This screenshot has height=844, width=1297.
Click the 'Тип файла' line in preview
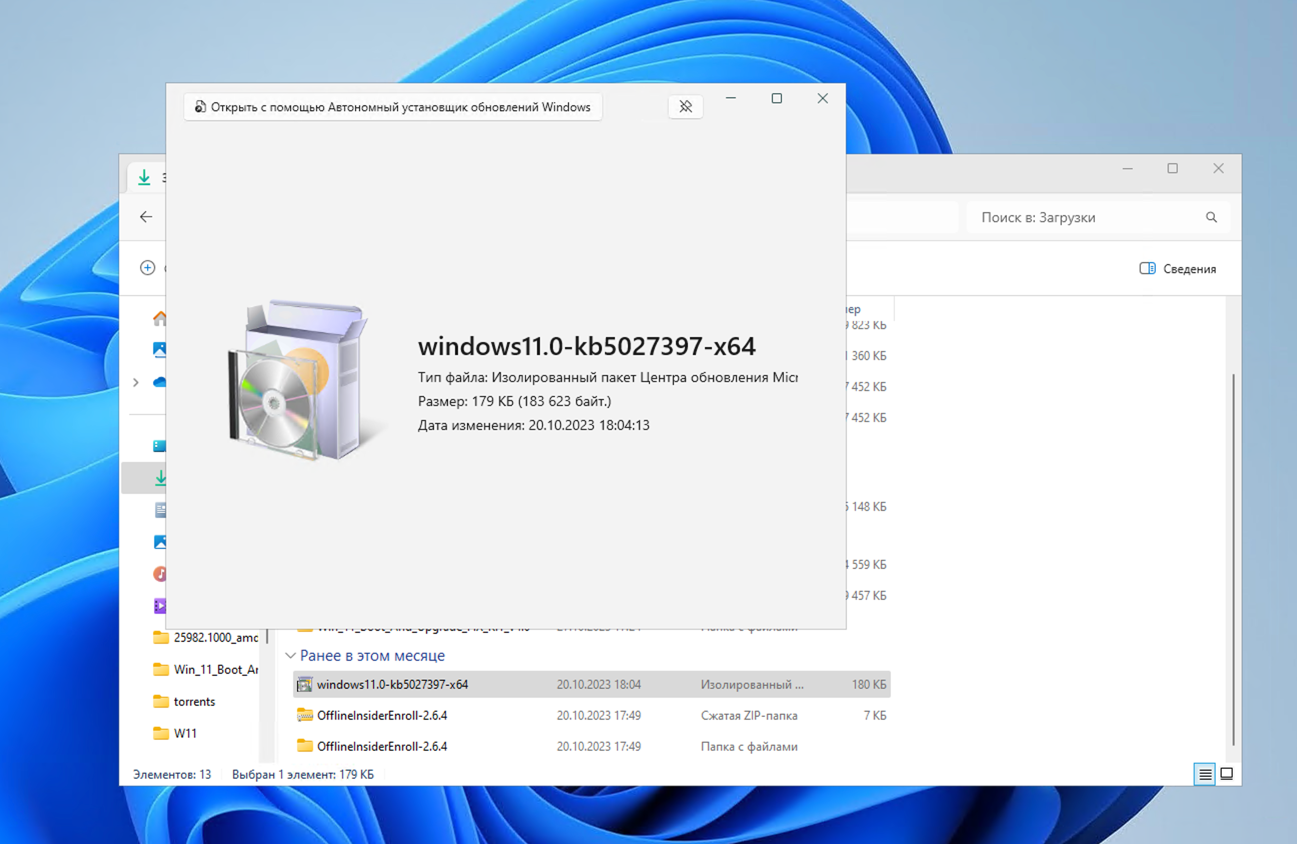[x=608, y=377]
